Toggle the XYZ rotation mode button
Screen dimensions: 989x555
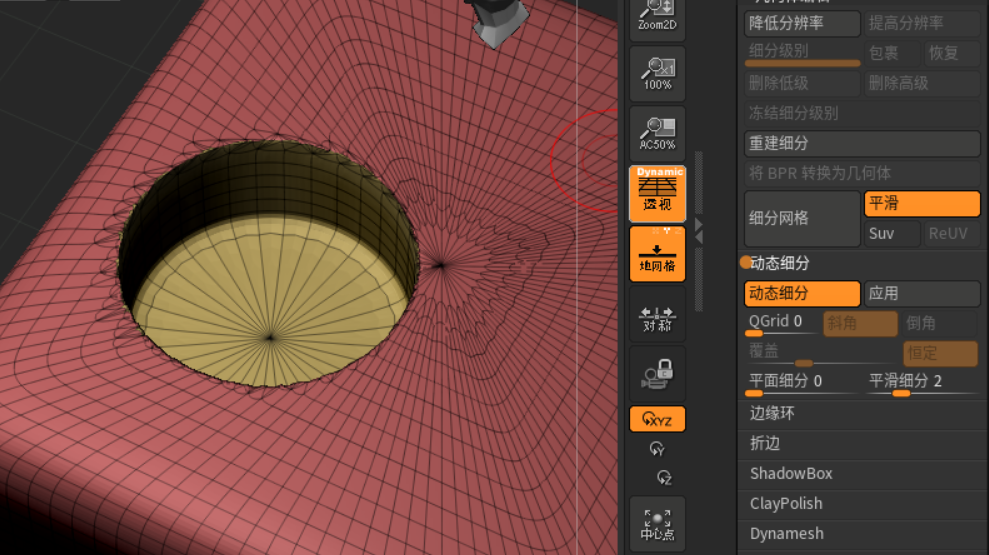[657, 419]
